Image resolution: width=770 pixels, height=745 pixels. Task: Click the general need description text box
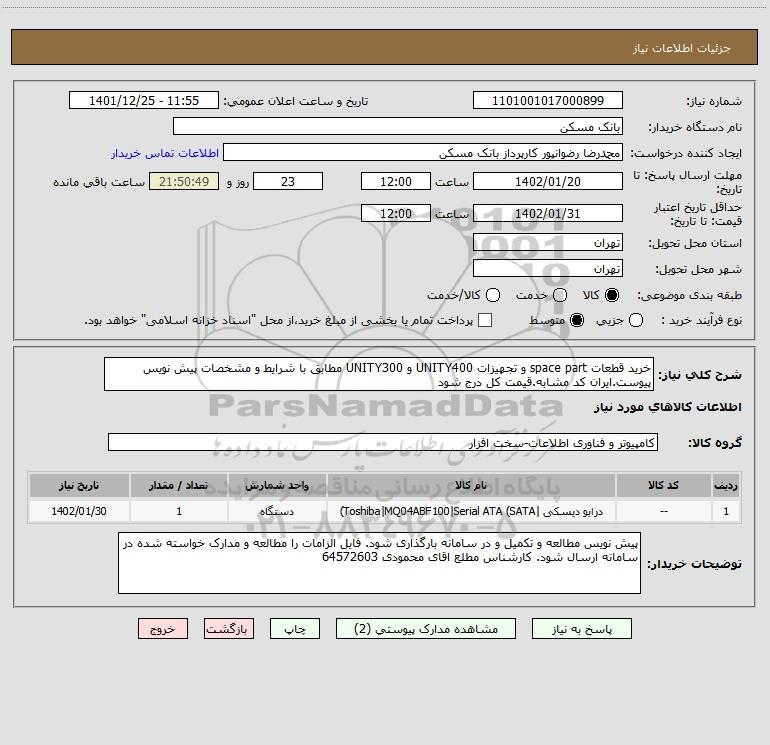click(x=379, y=375)
